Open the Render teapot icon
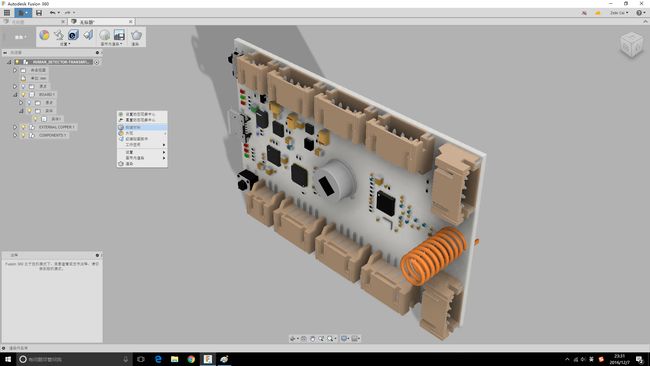This screenshot has width=650, height=366. (x=136, y=35)
